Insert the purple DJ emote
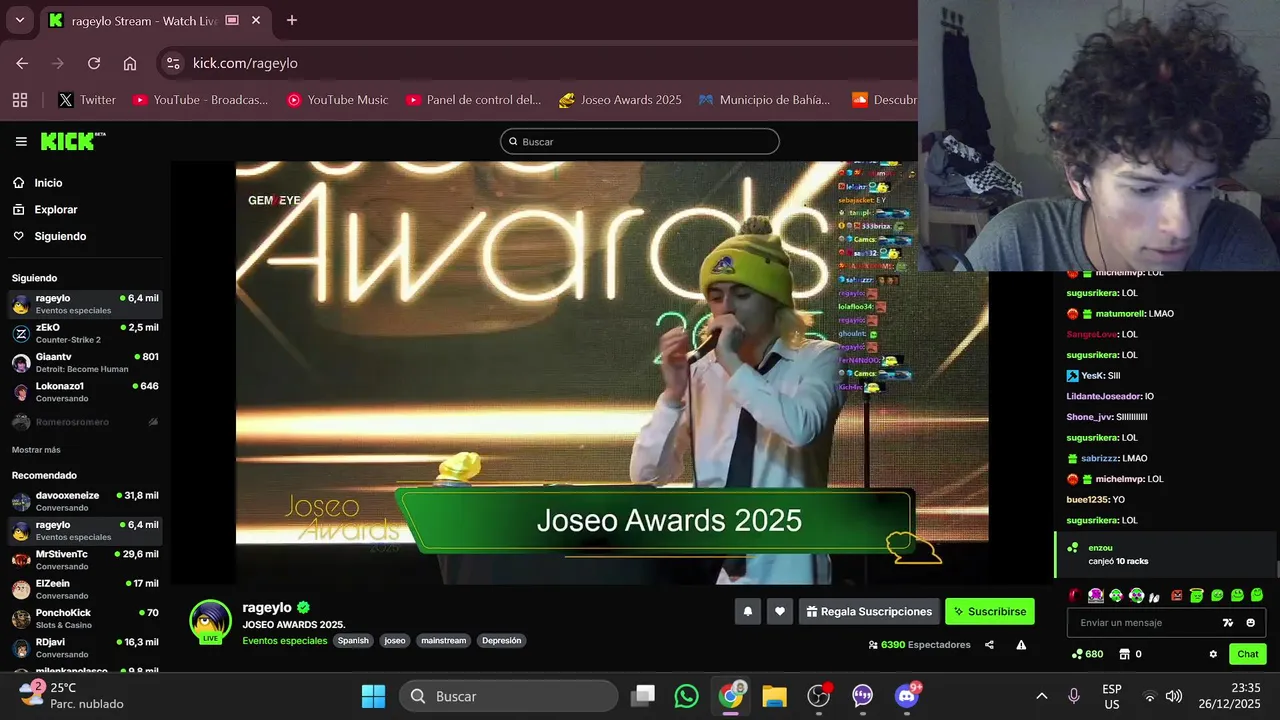Image resolution: width=1280 pixels, height=720 pixels. click(1096, 595)
